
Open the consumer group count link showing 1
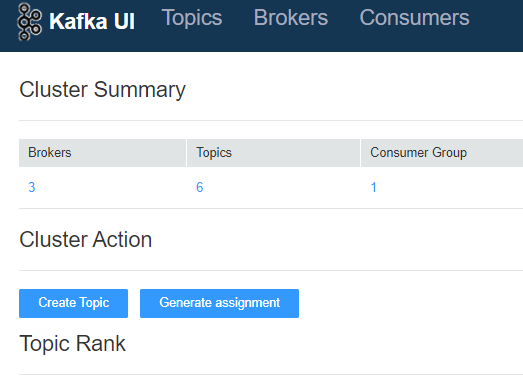pyautogui.click(x=374, y=187)
